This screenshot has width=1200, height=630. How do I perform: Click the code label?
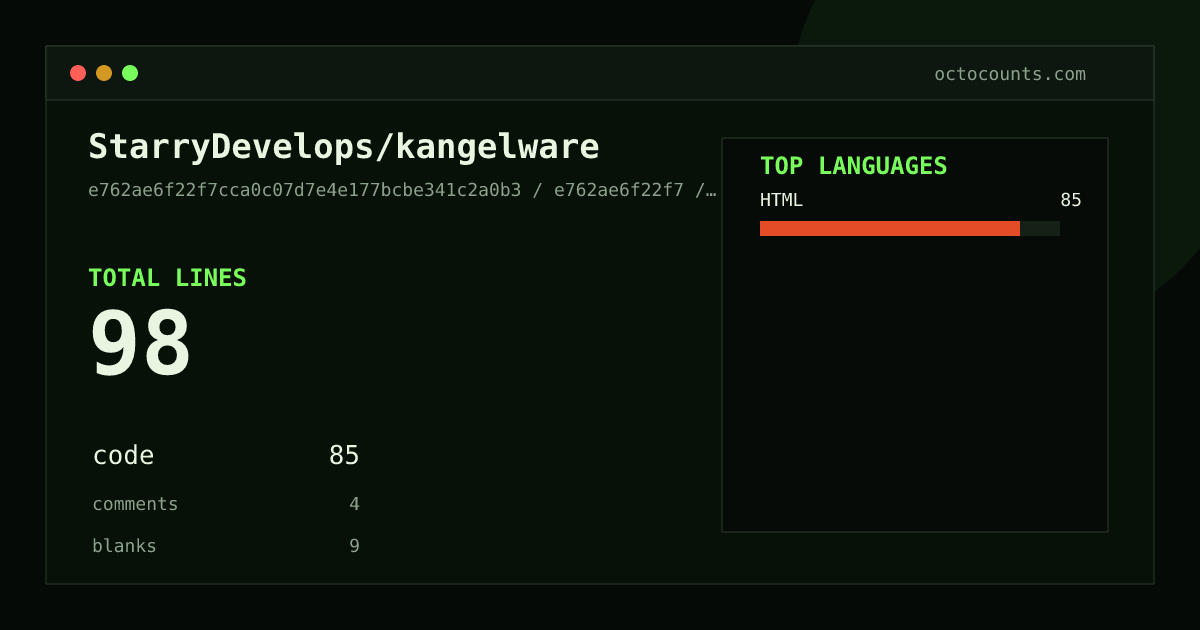(x=123, y=456)
